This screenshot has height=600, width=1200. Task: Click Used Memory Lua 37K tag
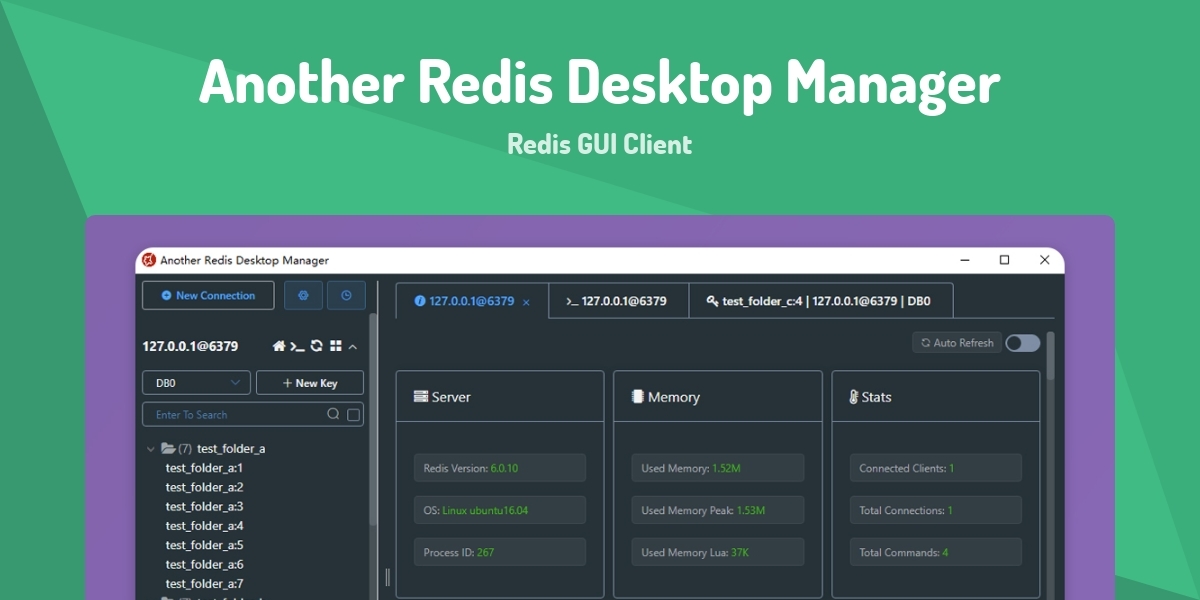pyautogui.click(x=718, y=552)
